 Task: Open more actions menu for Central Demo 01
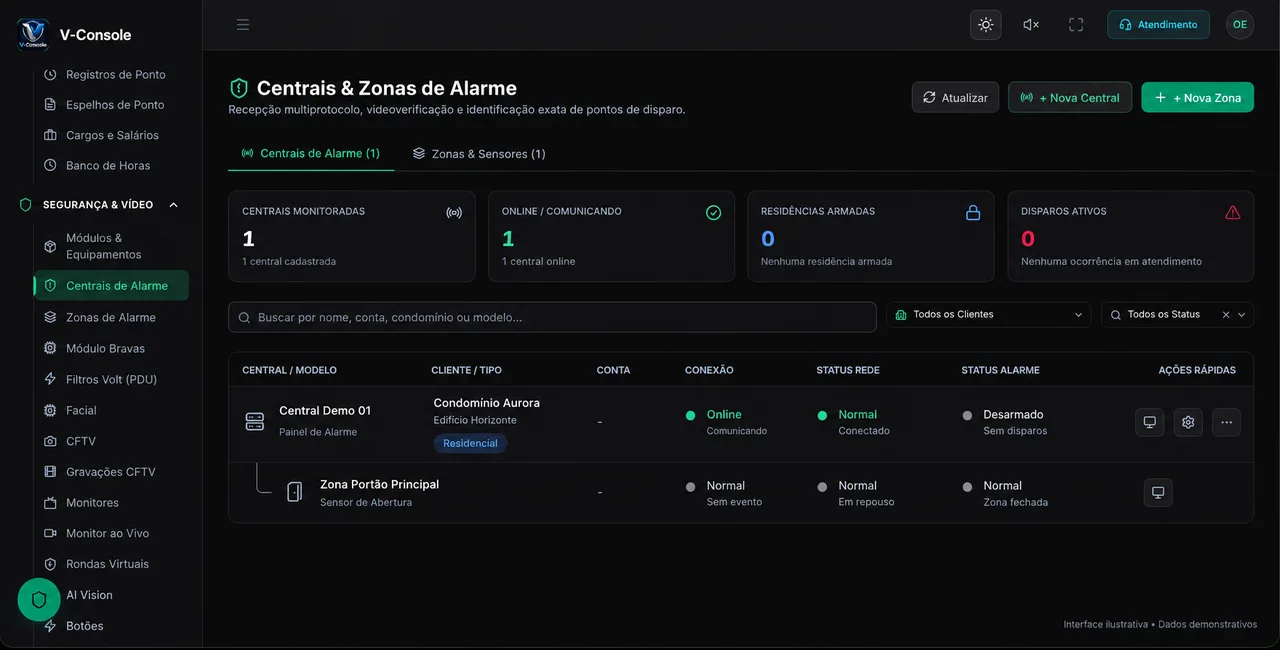[x=1226, y=422]
